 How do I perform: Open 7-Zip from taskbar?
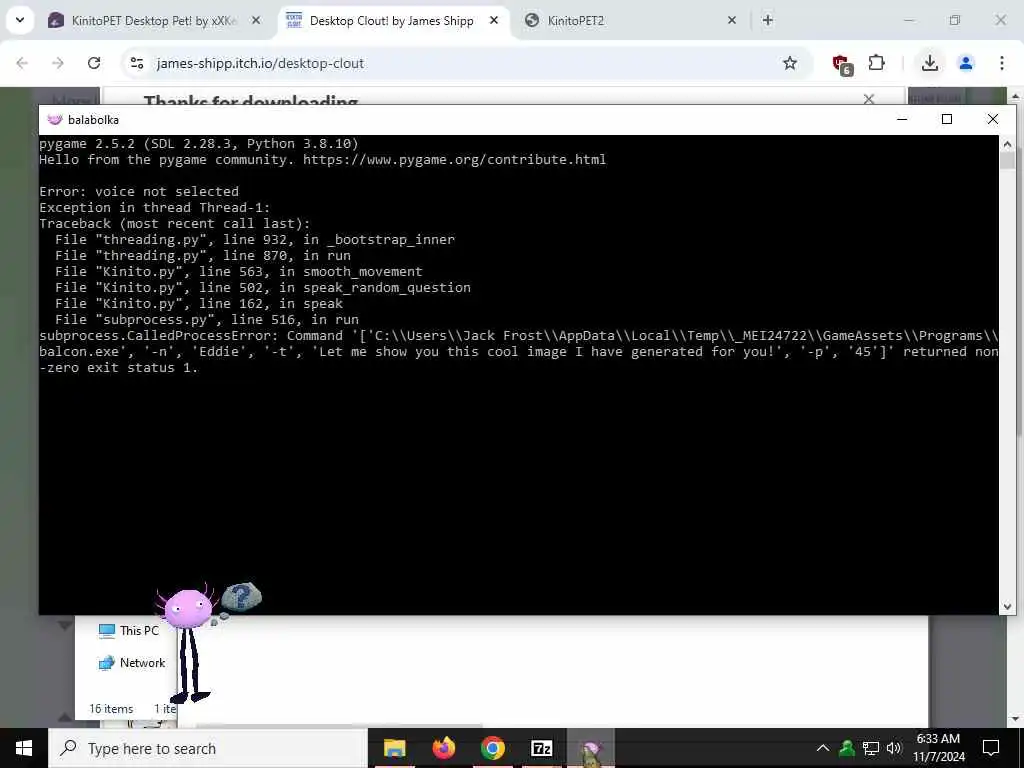click(x=541, y=748)
